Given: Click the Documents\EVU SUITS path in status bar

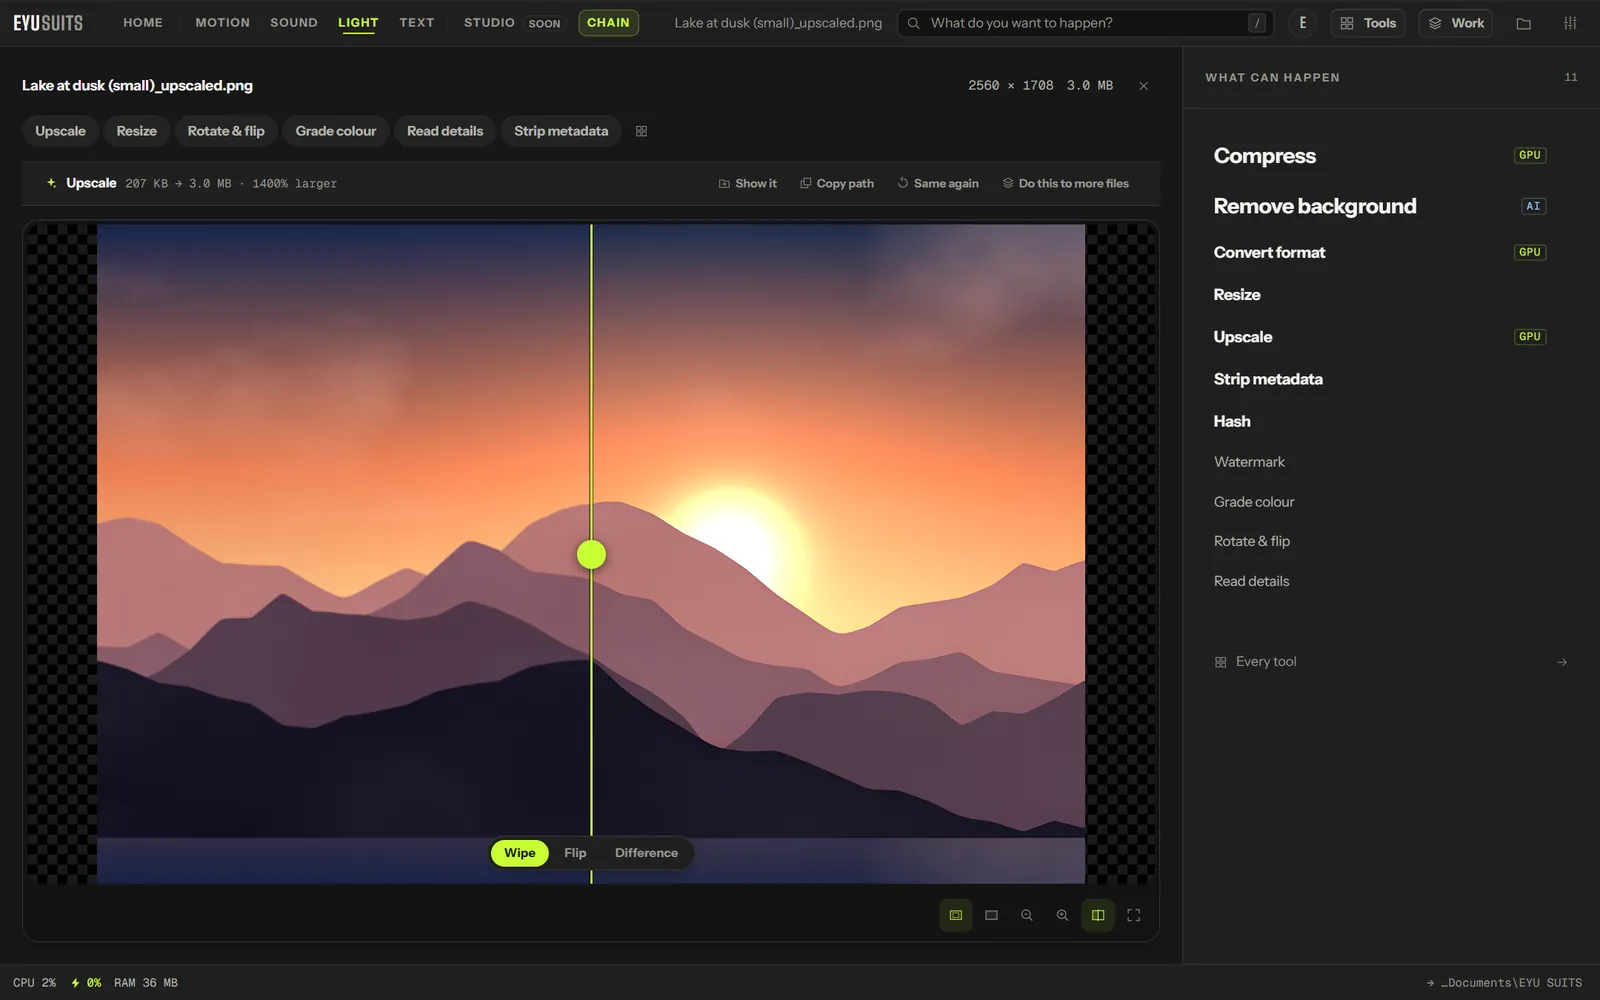Looking at the screenshot, I should coord(1504,983).
